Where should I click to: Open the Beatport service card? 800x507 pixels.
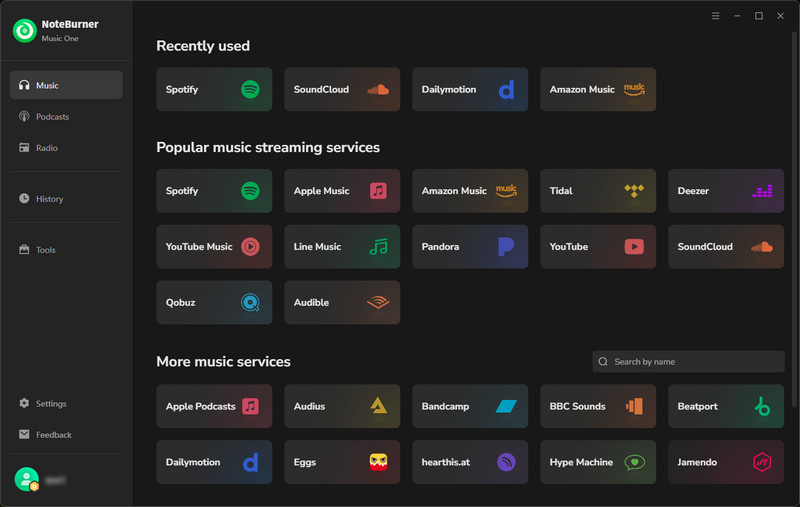pos(726,406)
